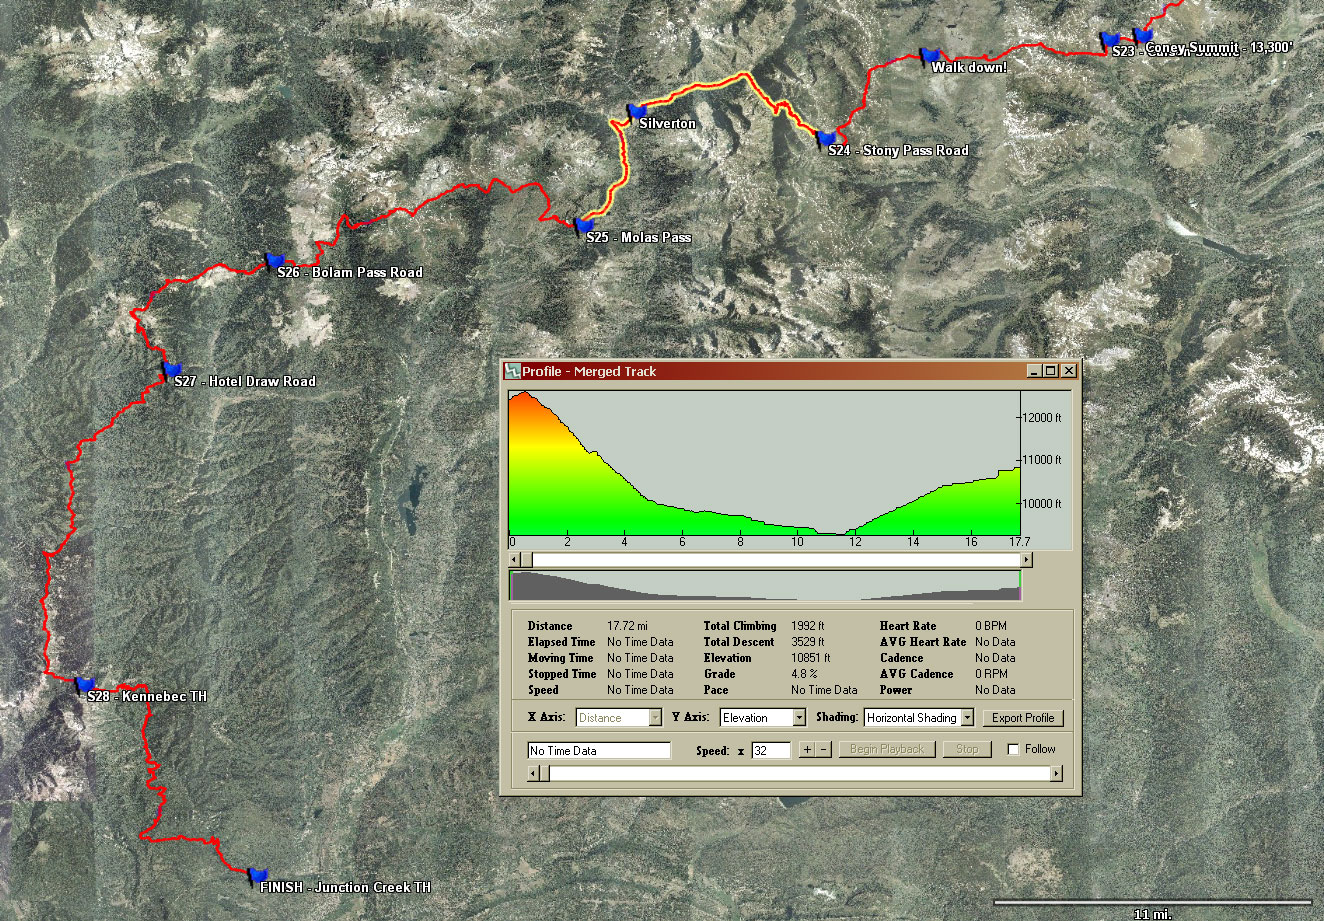Click the S25 - Molas Pass label
Screen dimensions: 1324x921
coord(639,238)
